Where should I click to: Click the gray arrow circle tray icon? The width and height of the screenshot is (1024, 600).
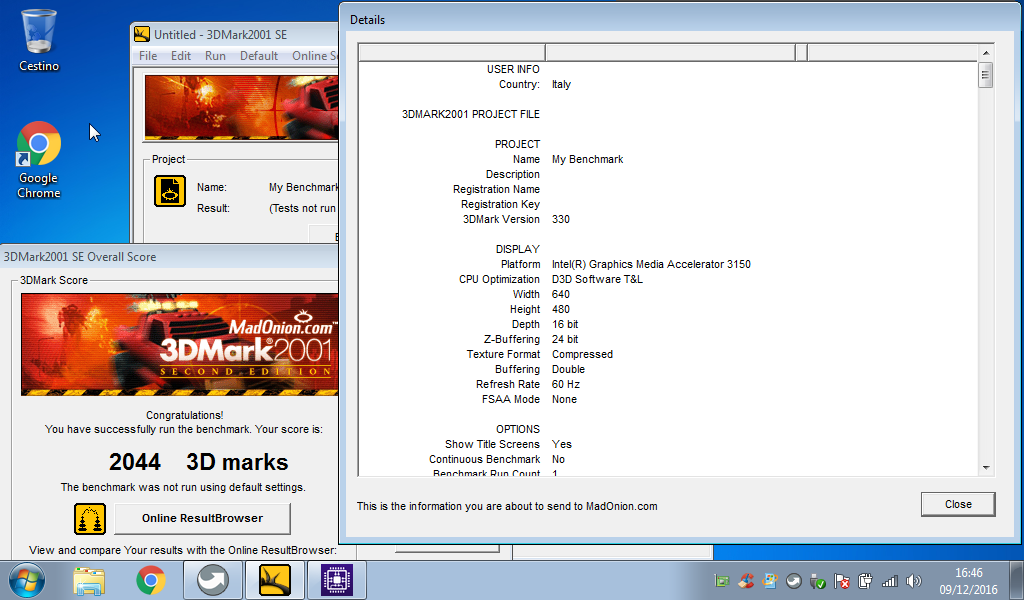pyautogui.click(x=793, y=580)
